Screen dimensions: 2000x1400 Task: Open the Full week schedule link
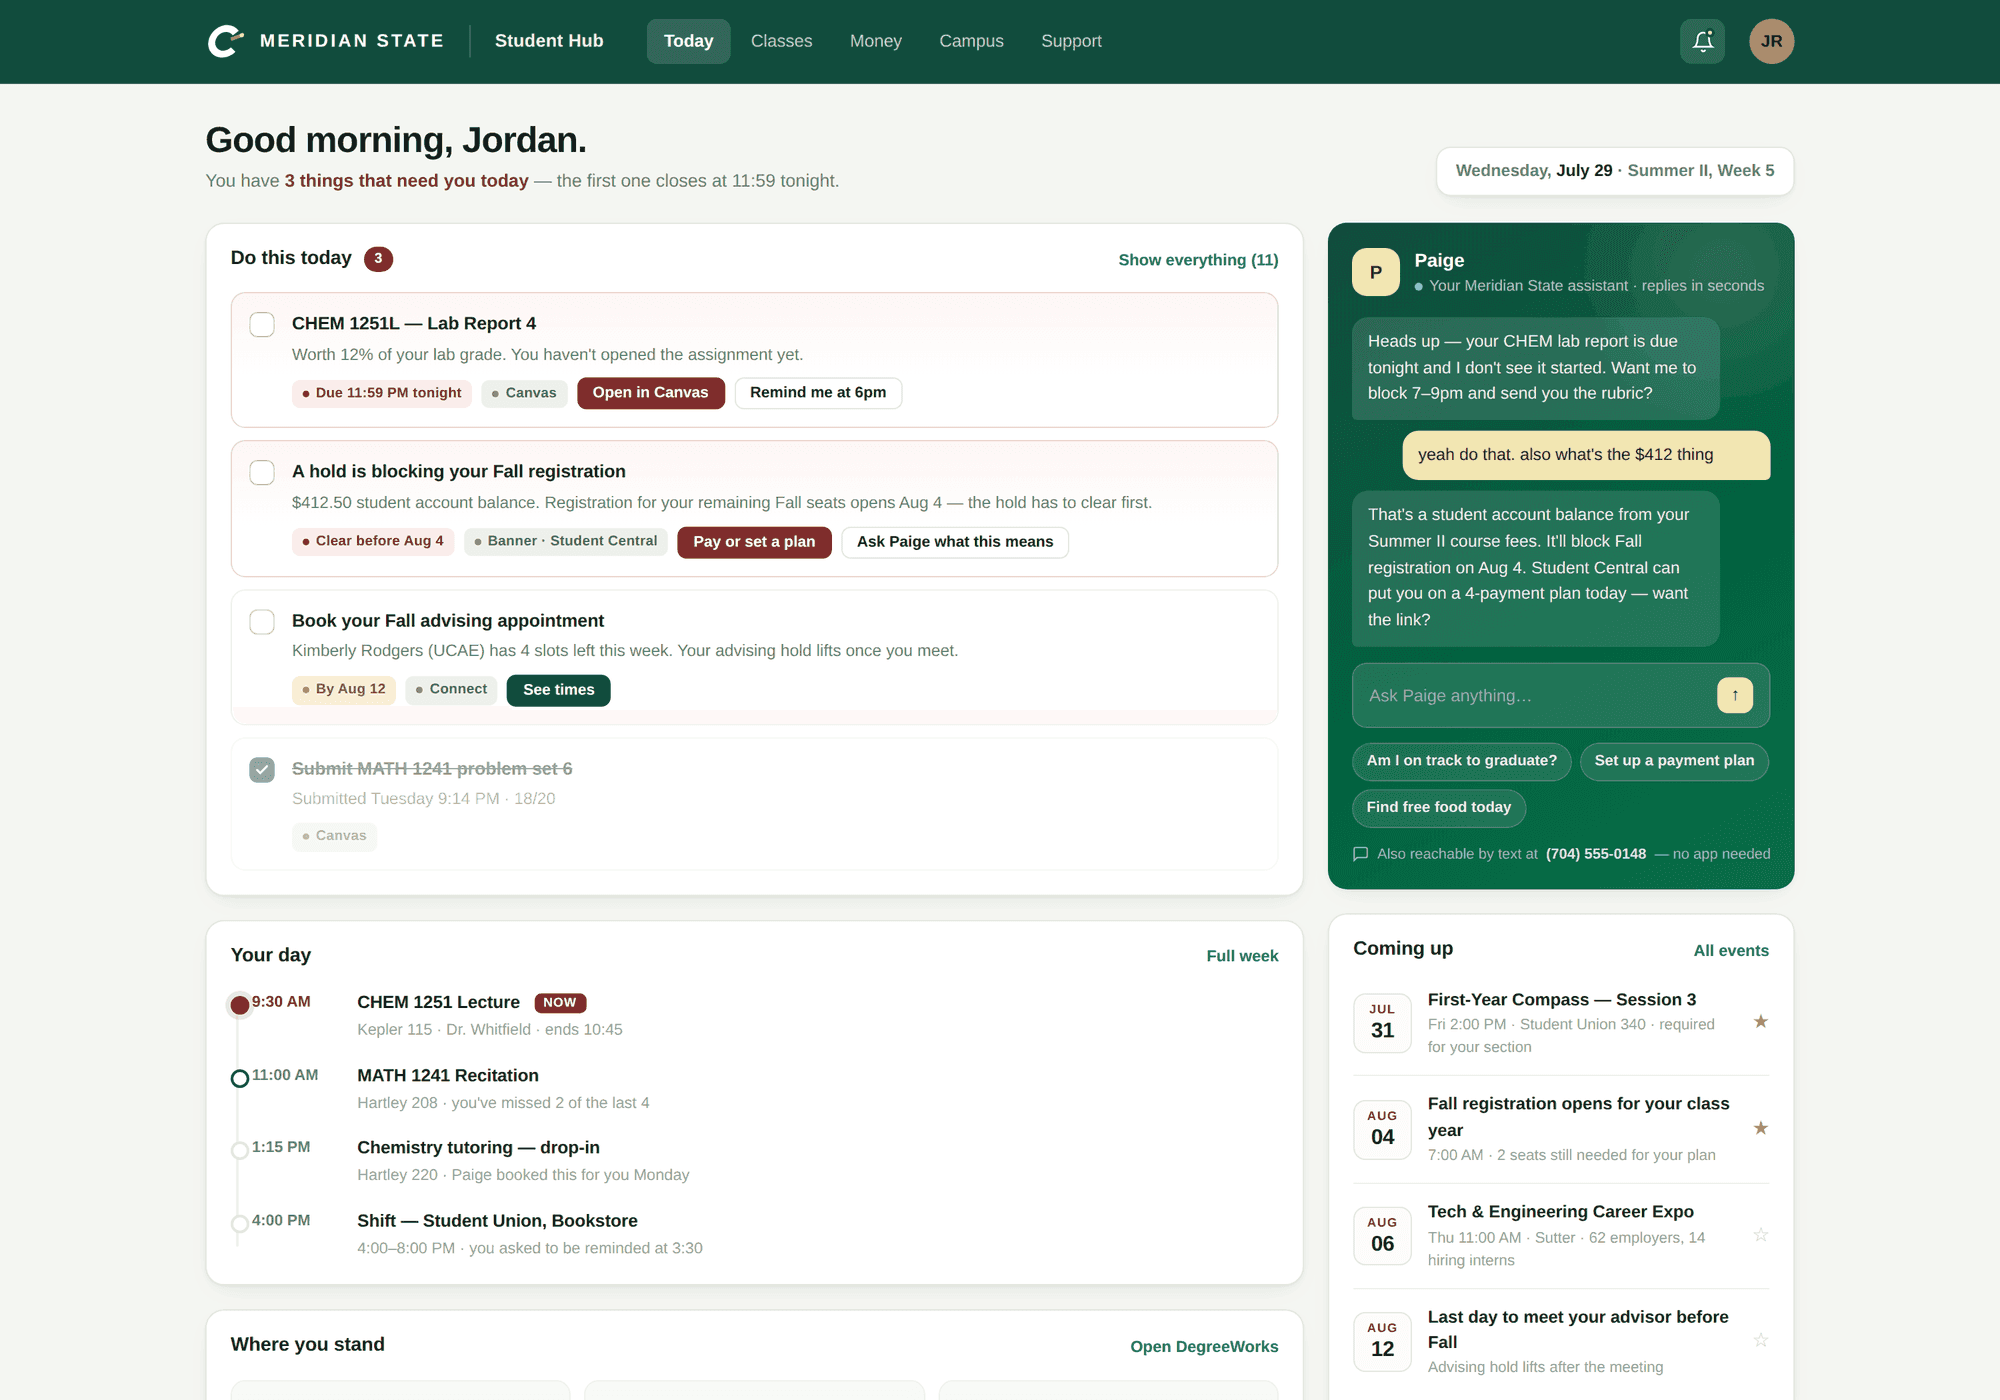1242,956
